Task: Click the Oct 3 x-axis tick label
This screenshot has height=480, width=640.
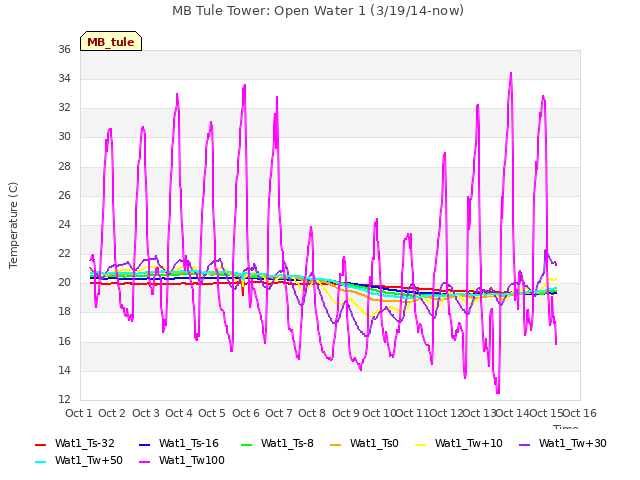Action: coord(146,413)
